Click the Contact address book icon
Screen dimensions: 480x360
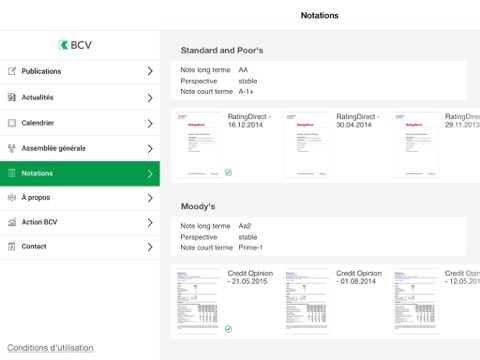[x=12, y=247]
